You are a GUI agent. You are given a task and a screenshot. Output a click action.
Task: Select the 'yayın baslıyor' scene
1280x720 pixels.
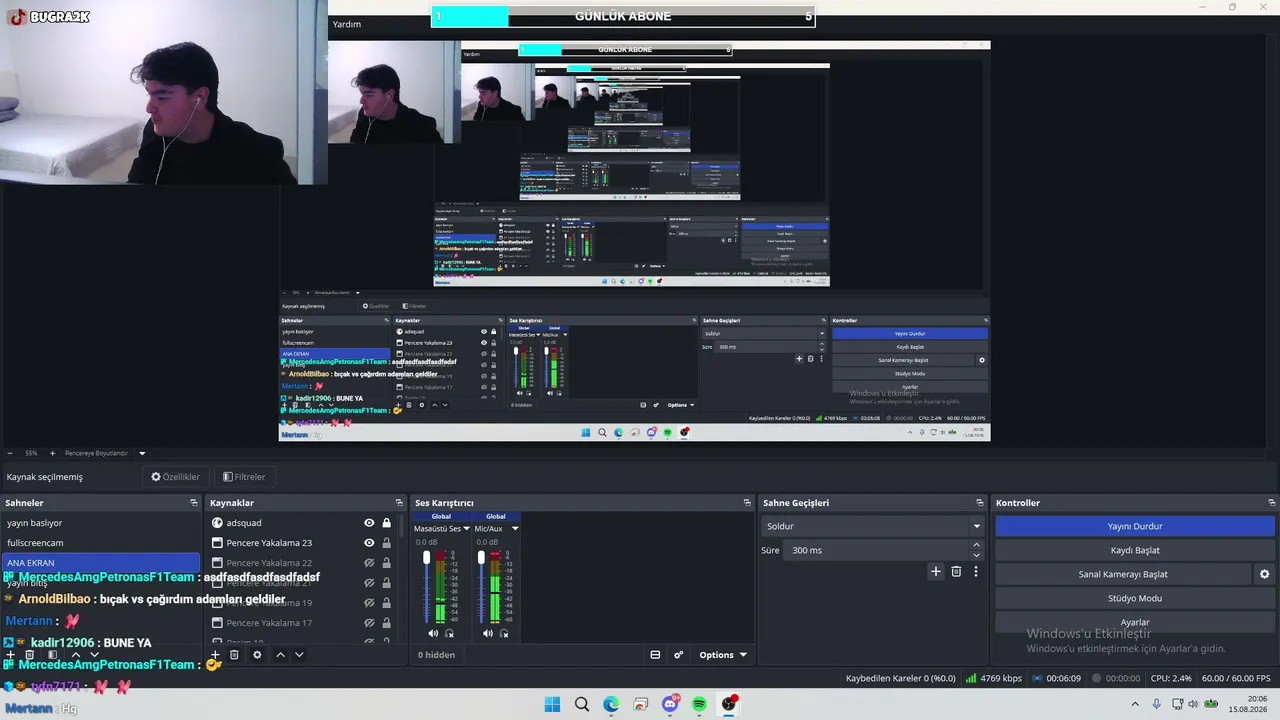coord(100,523)
